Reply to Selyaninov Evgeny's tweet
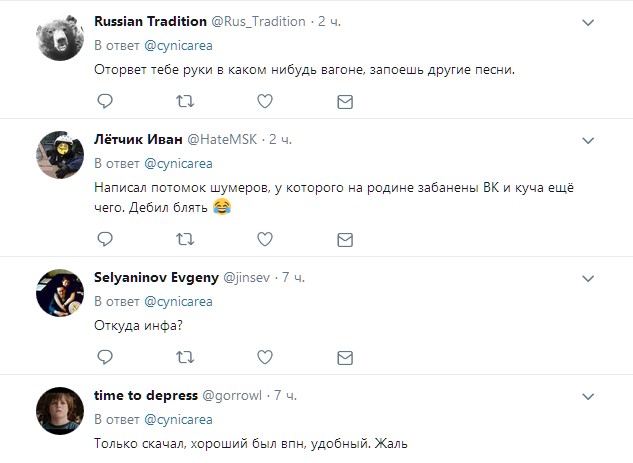Screen dimensions: 633x463 click(x=105, y=356)
